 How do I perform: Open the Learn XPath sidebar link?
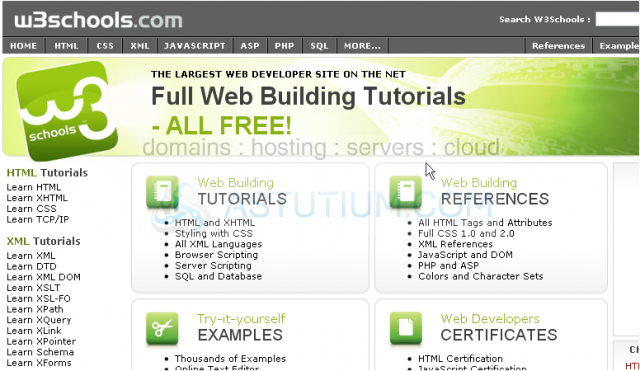click(35, 309)
